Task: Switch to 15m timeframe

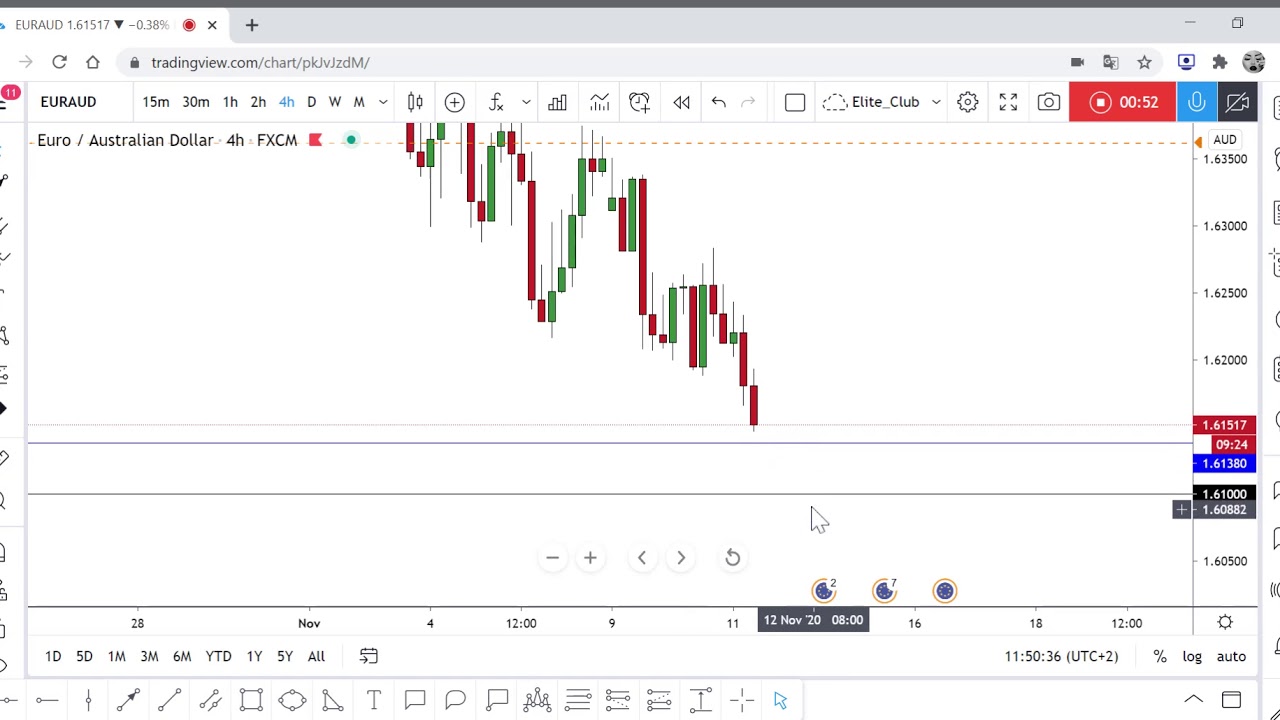Action: coord(156,102)
